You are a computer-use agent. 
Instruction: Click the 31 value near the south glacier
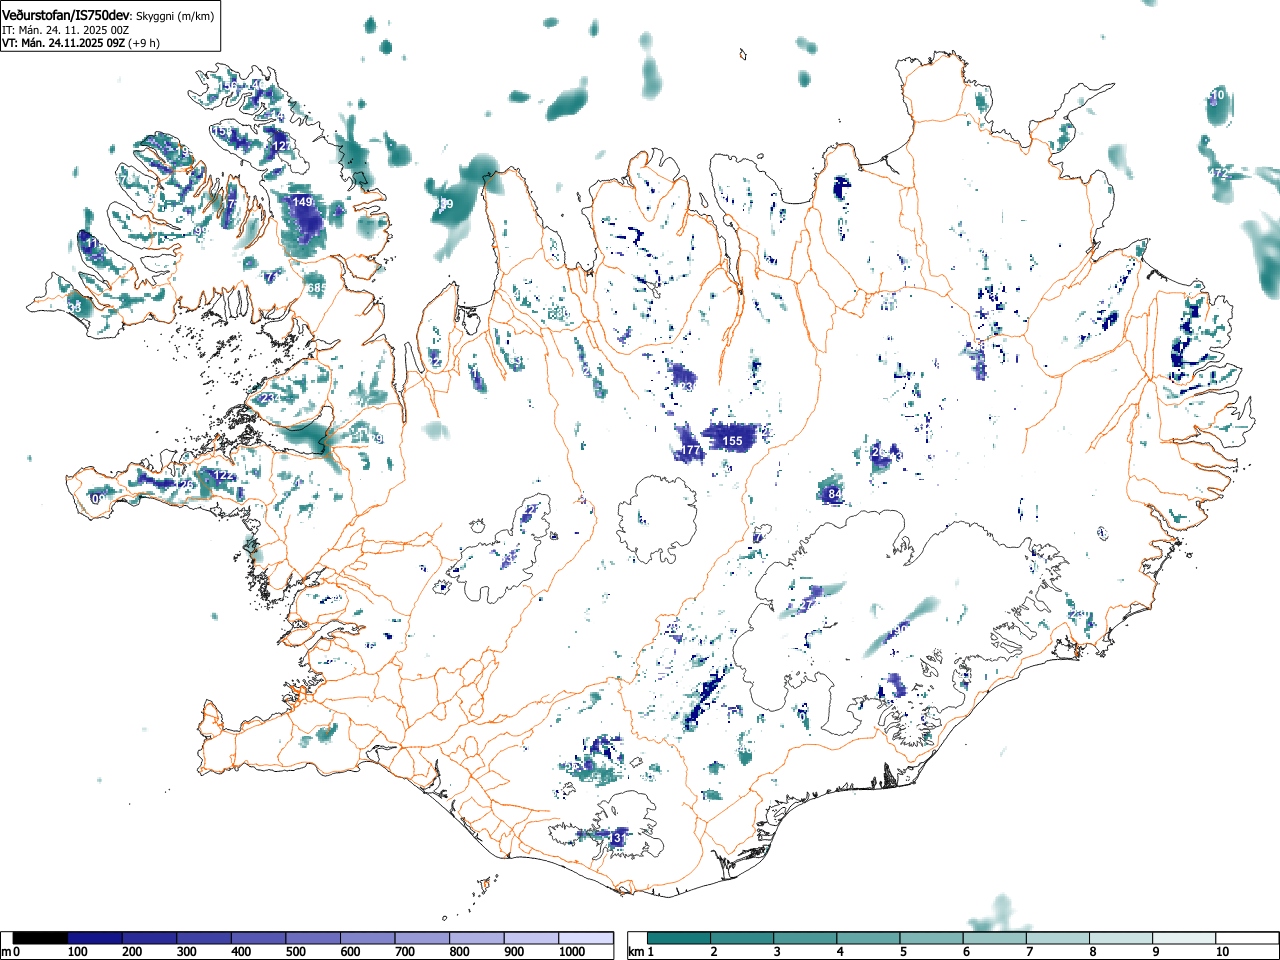(x=619, y=837)
